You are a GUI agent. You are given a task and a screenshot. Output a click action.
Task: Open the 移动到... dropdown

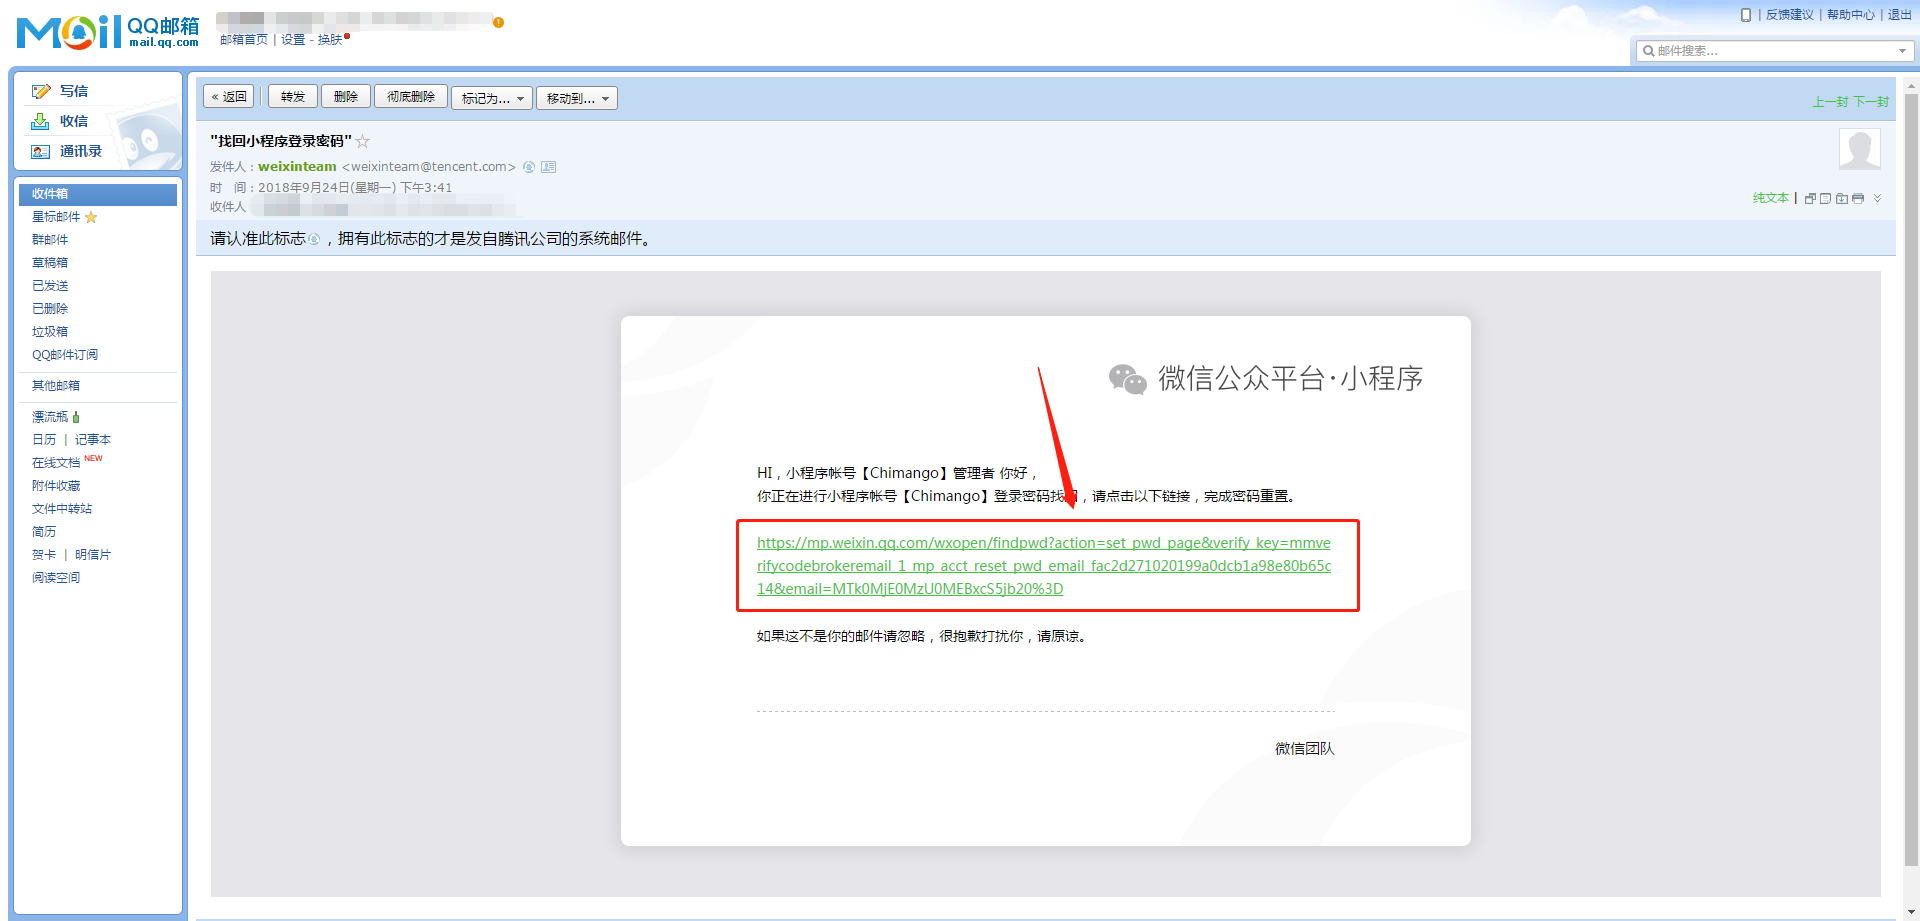tap(577, 98)
